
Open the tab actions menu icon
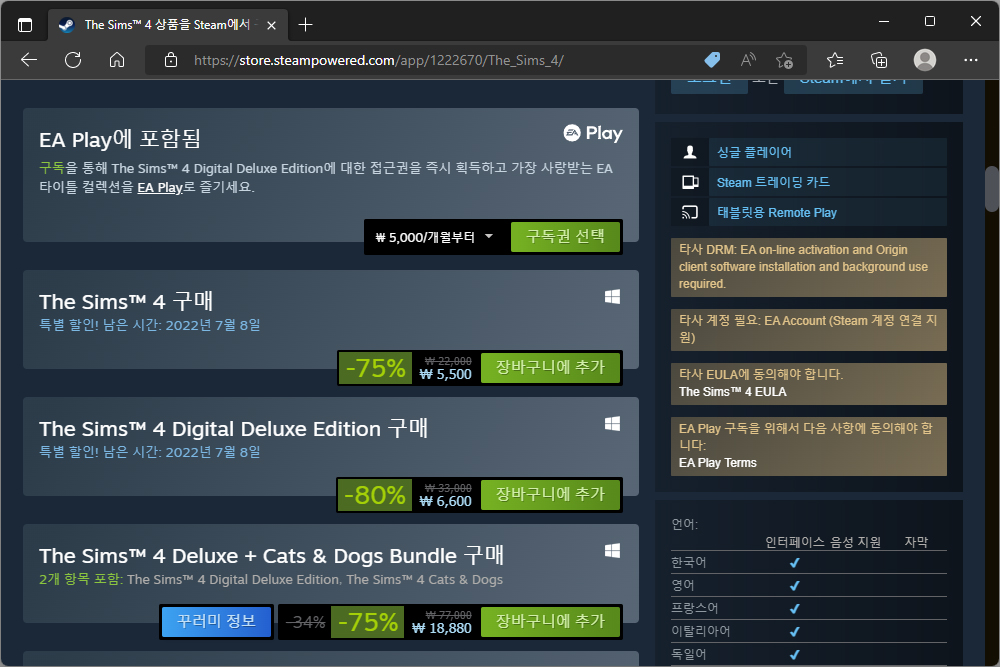click(x=25, y=25)
